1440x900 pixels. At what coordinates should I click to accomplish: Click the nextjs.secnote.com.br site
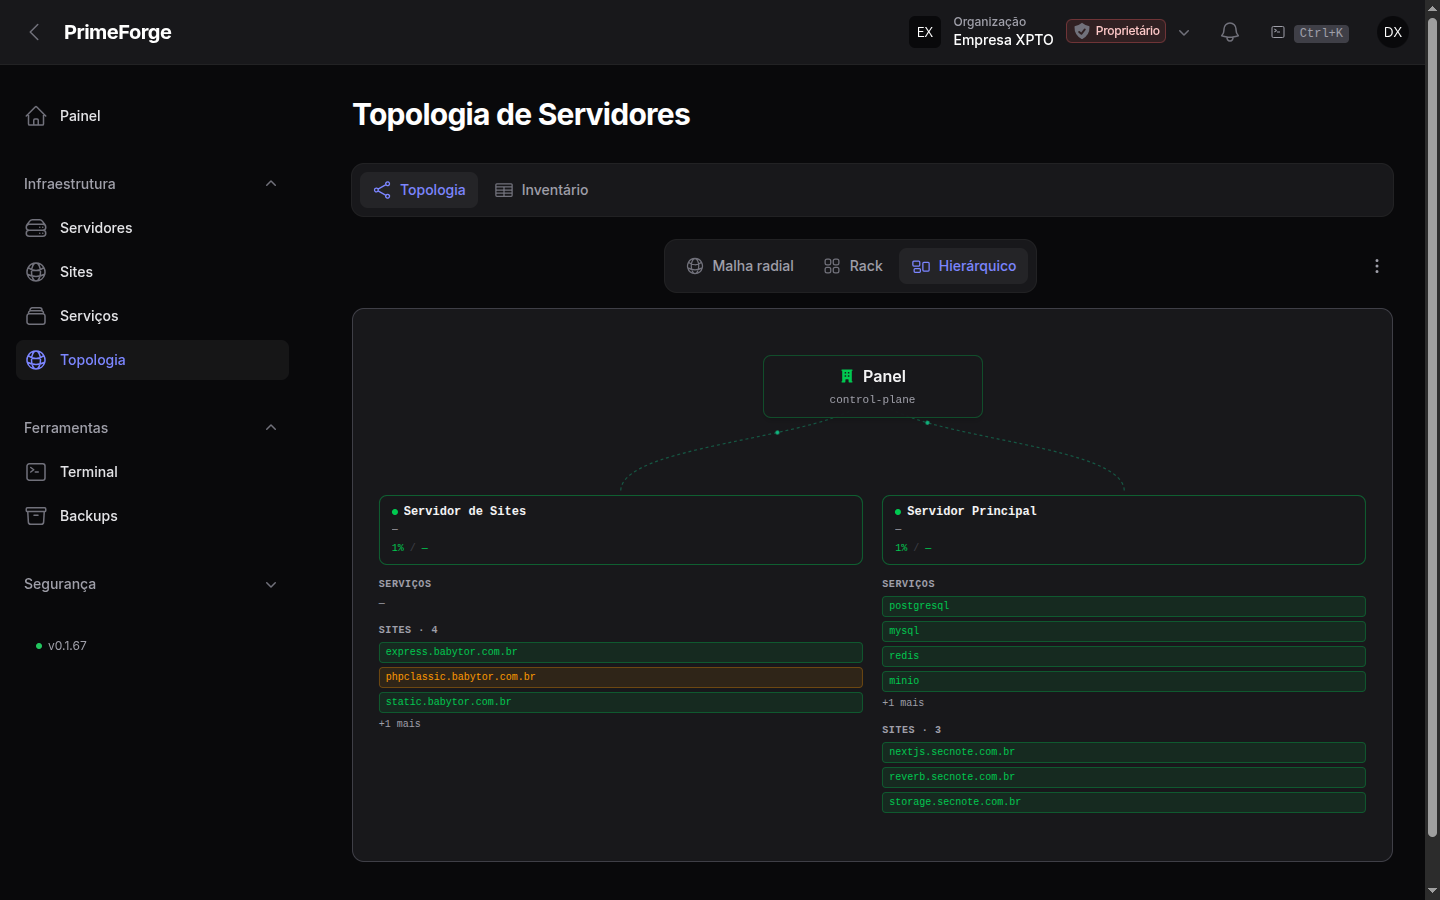point(1124,752)
